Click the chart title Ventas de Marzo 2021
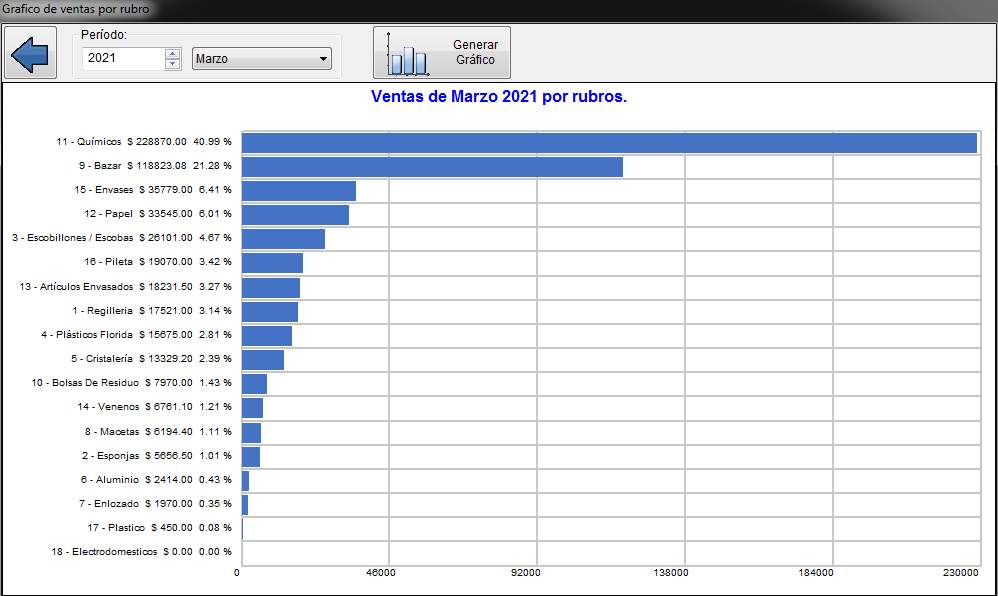Viewport: 998px width, 596px height. point(498,97)
